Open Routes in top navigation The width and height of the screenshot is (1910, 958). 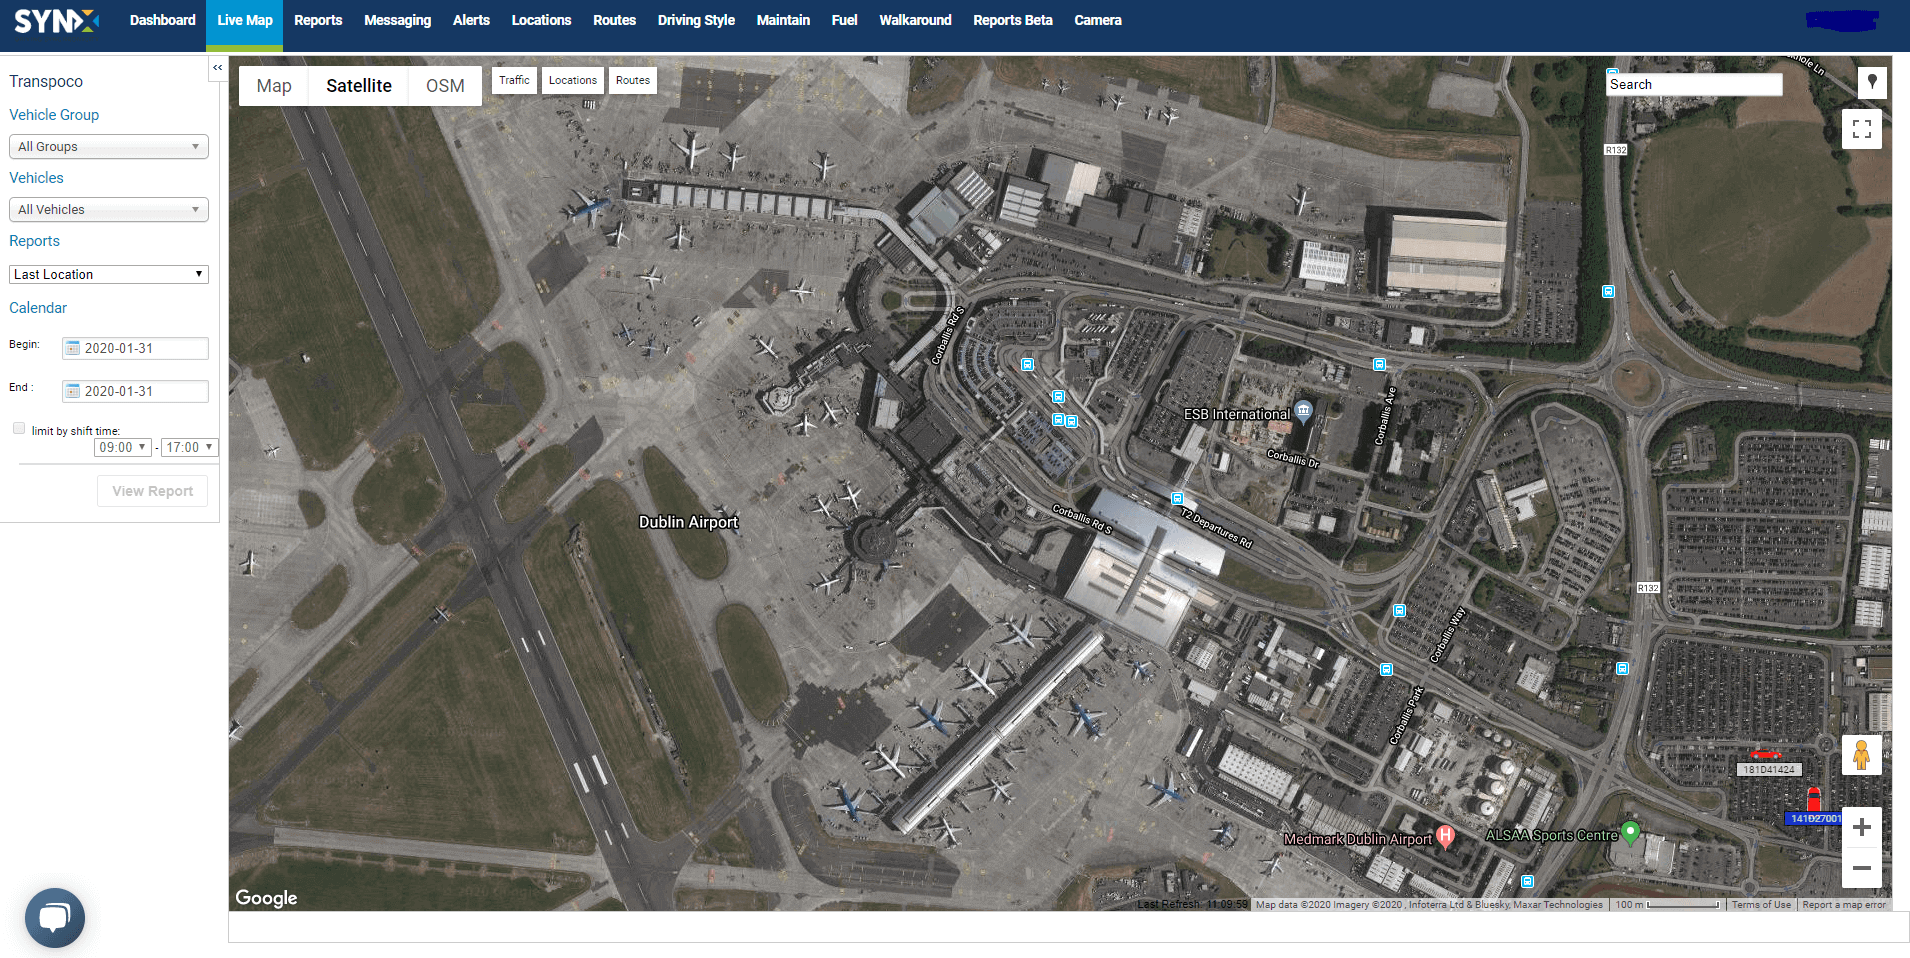point(614,20)
